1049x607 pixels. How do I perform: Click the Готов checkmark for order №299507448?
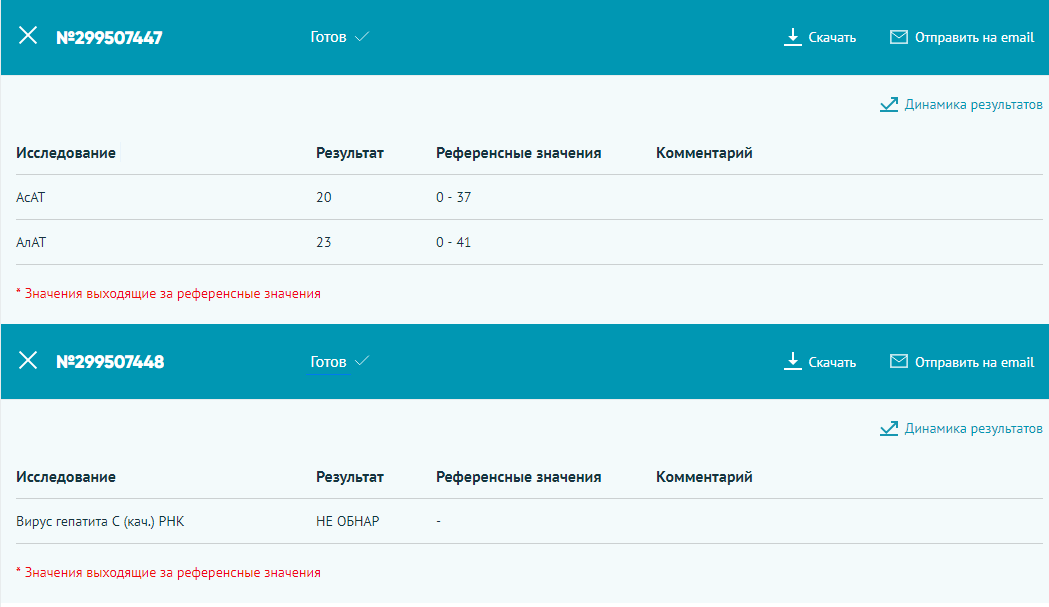(362, 361)
